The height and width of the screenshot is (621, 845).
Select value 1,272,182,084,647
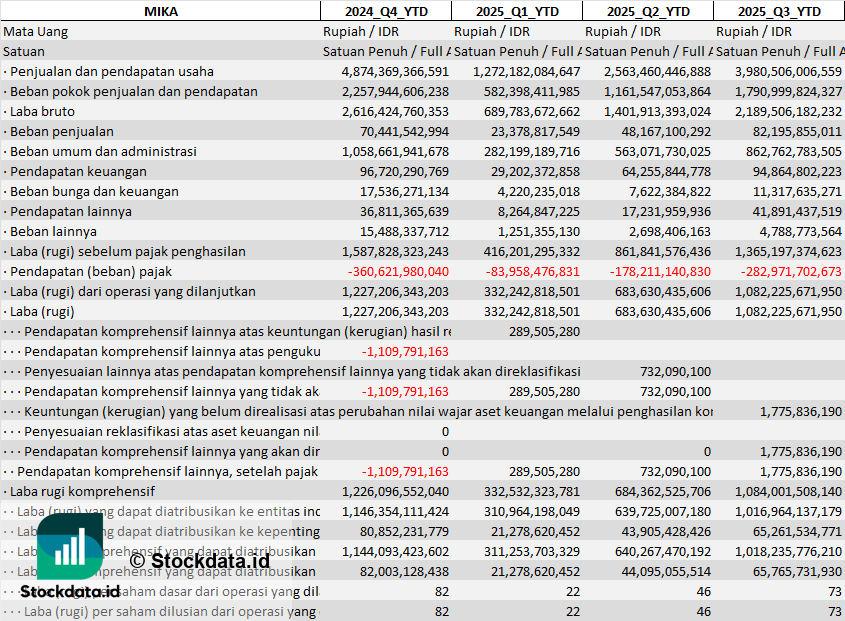coord(527,72)
